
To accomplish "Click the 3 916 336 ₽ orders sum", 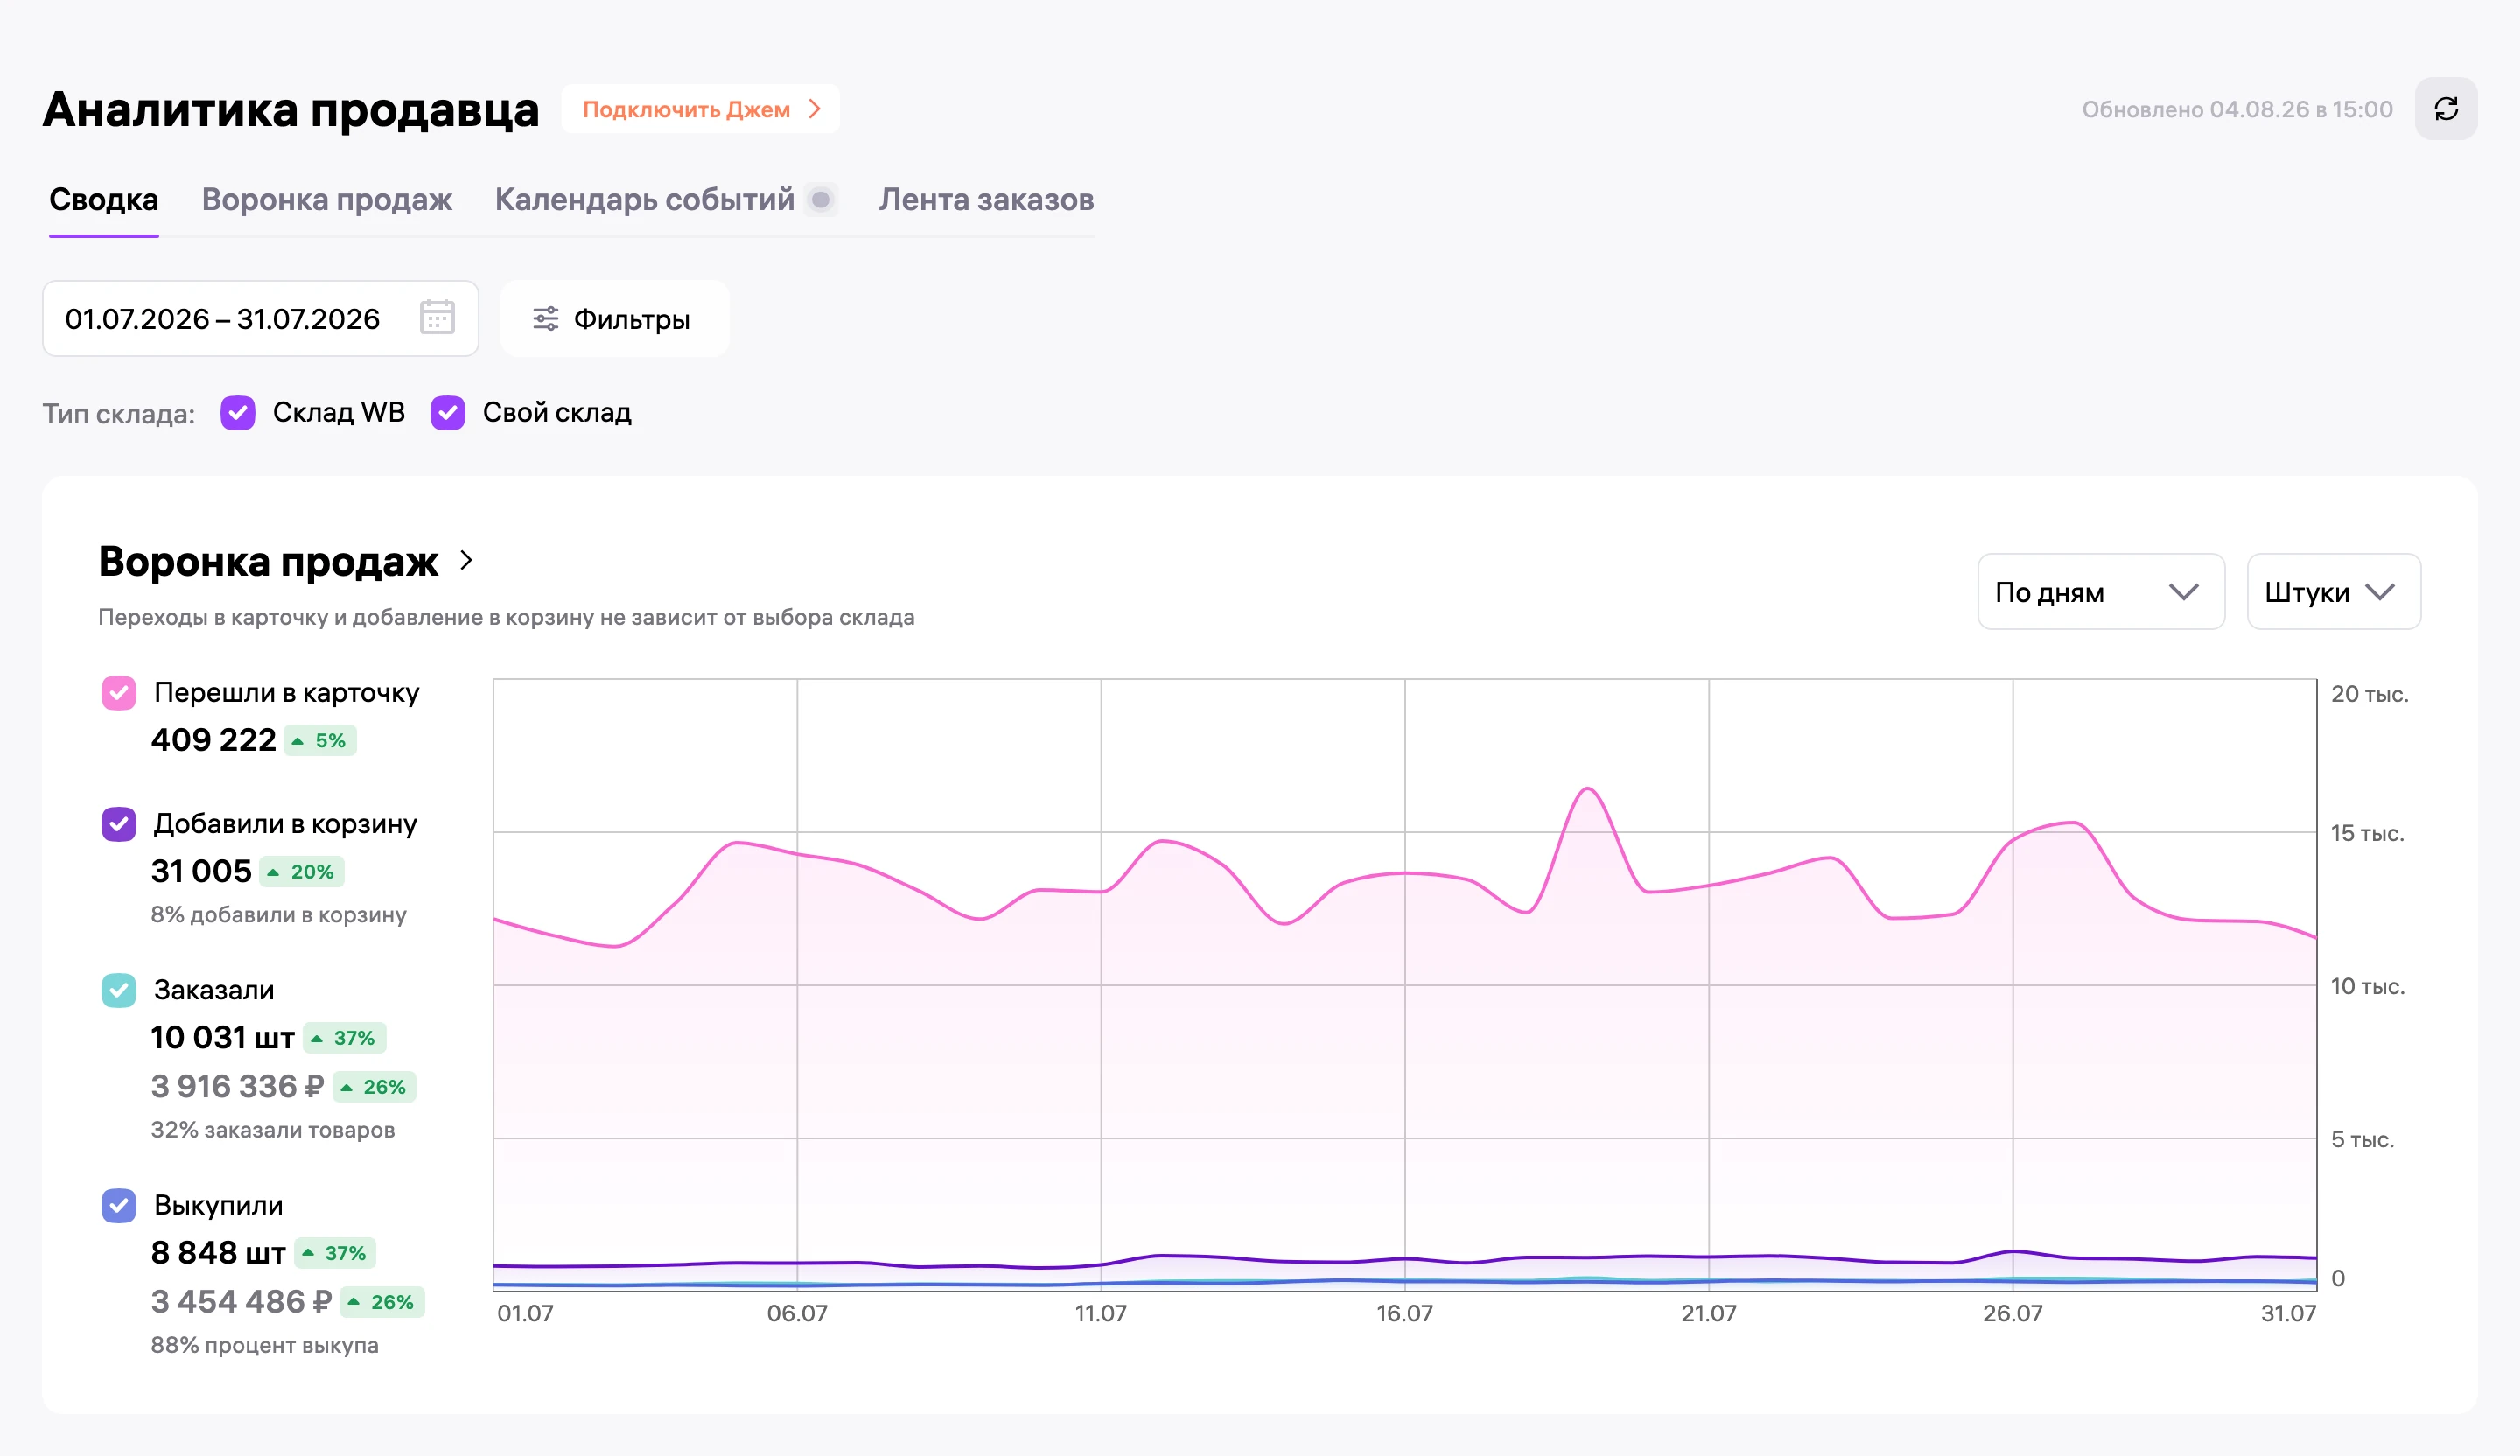I will coord(238,1086).
